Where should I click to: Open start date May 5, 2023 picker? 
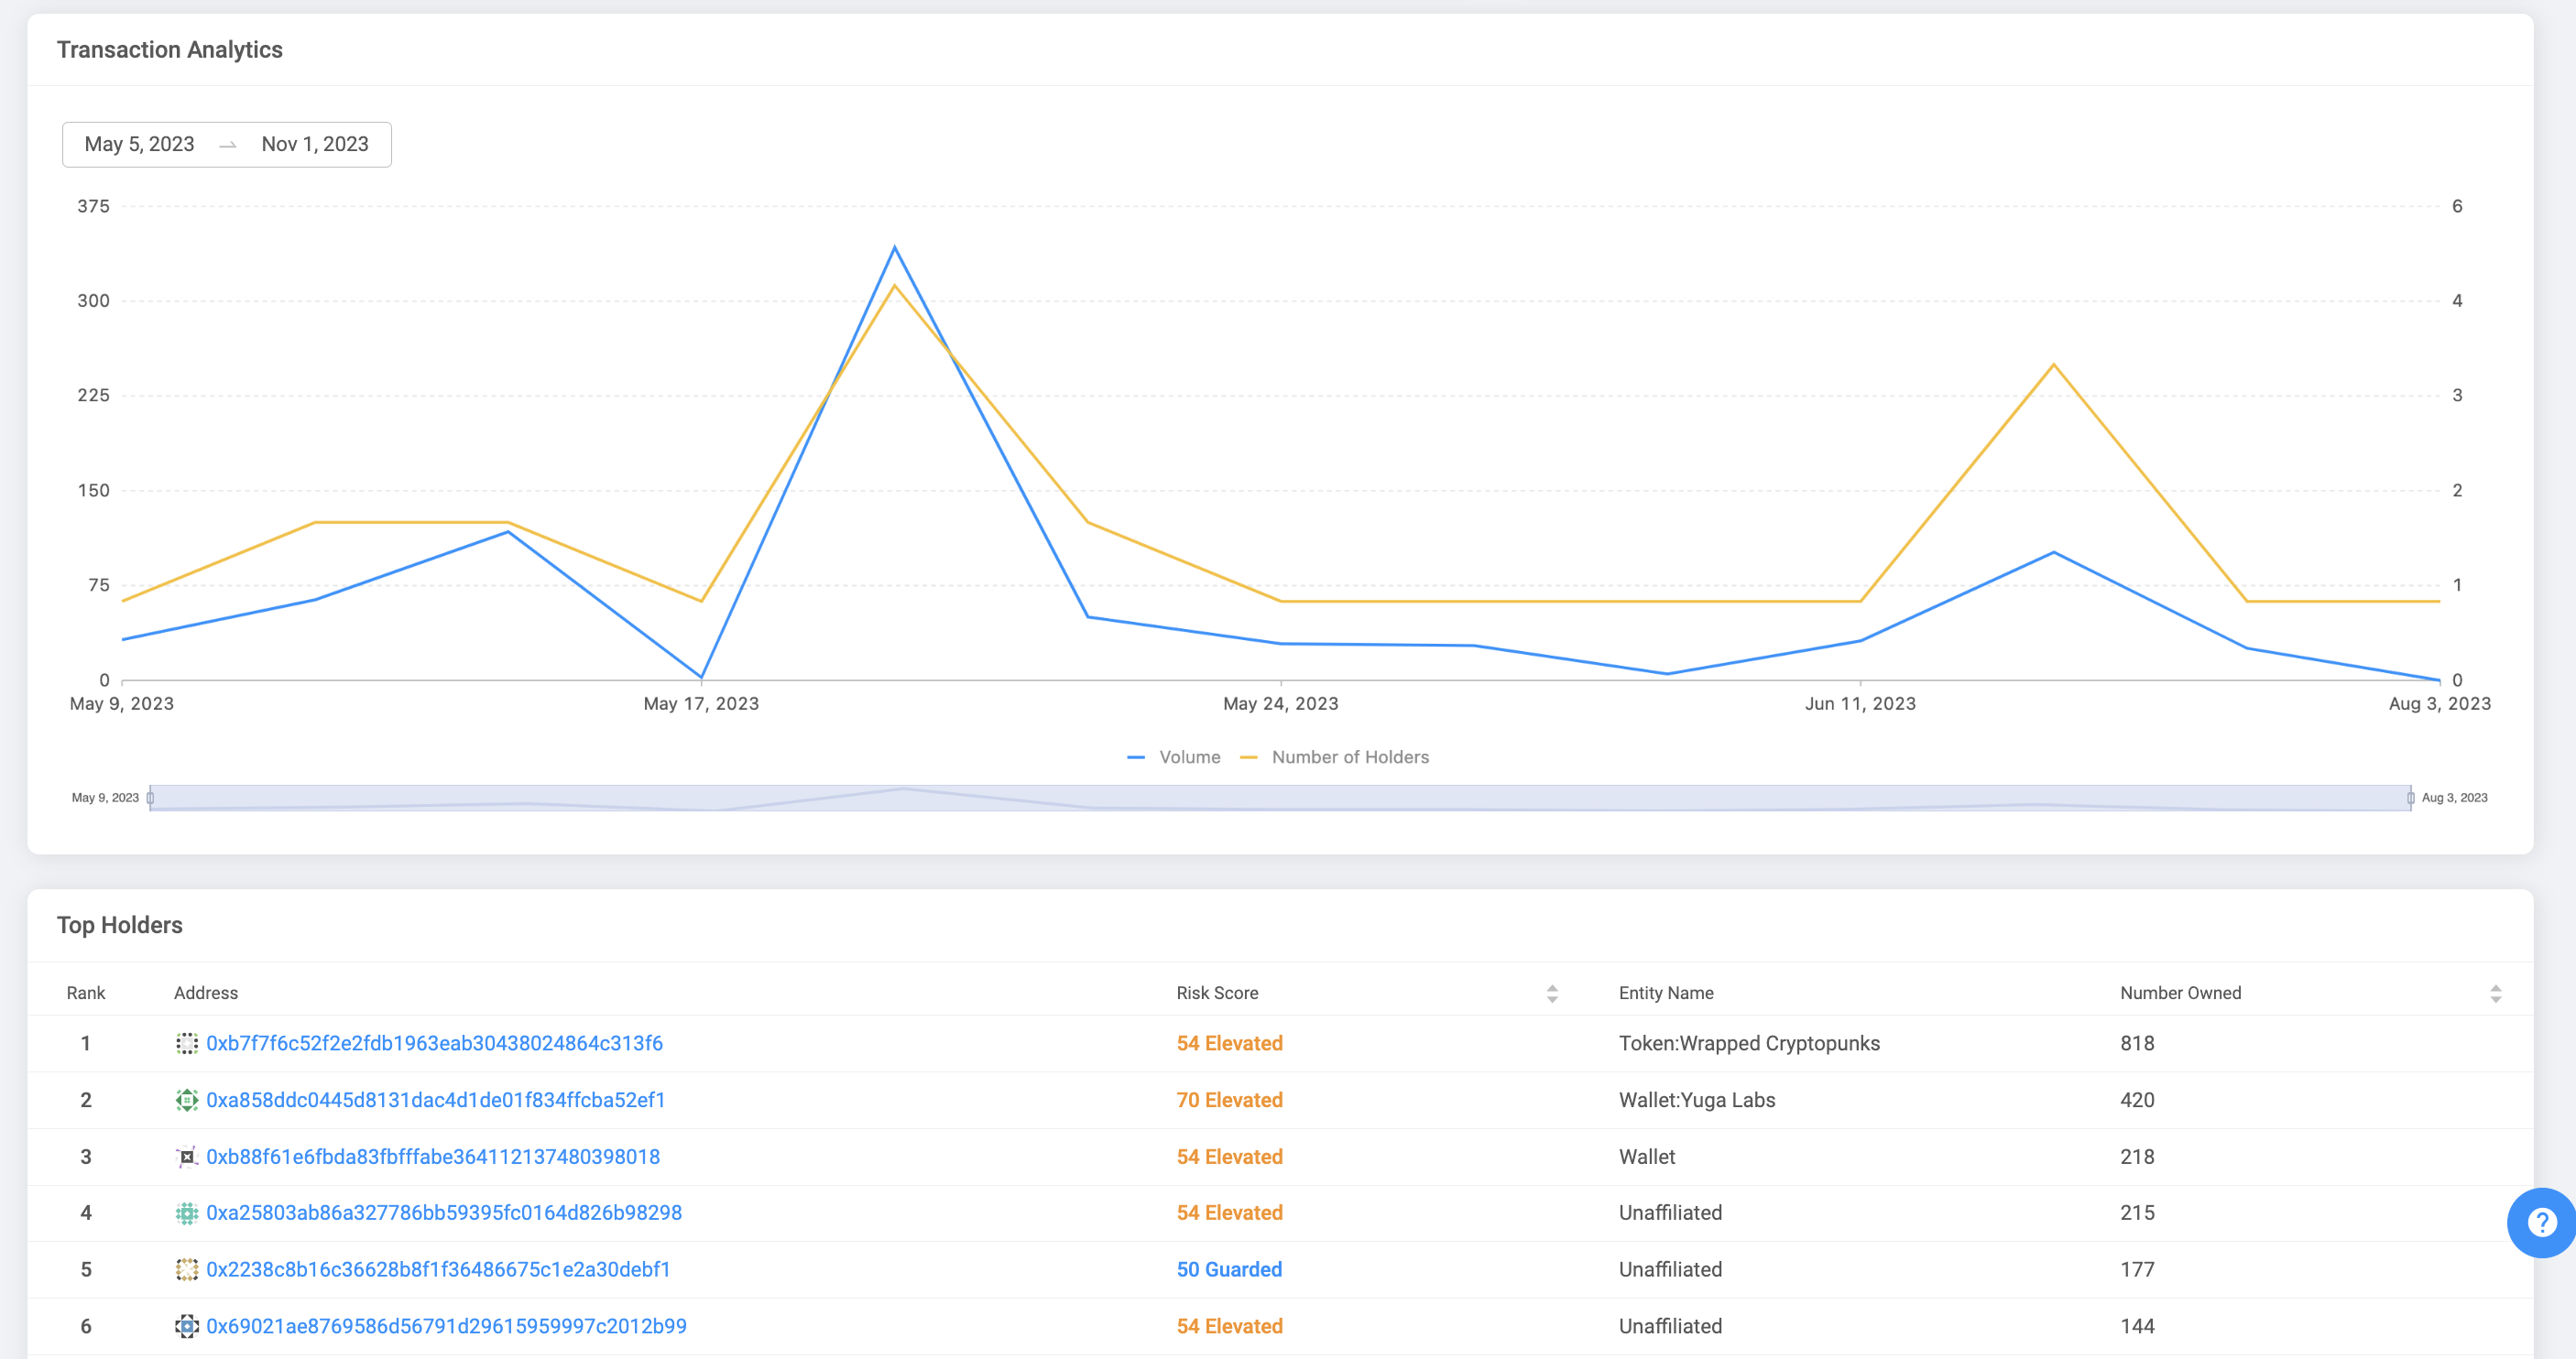tap(140, 145)
